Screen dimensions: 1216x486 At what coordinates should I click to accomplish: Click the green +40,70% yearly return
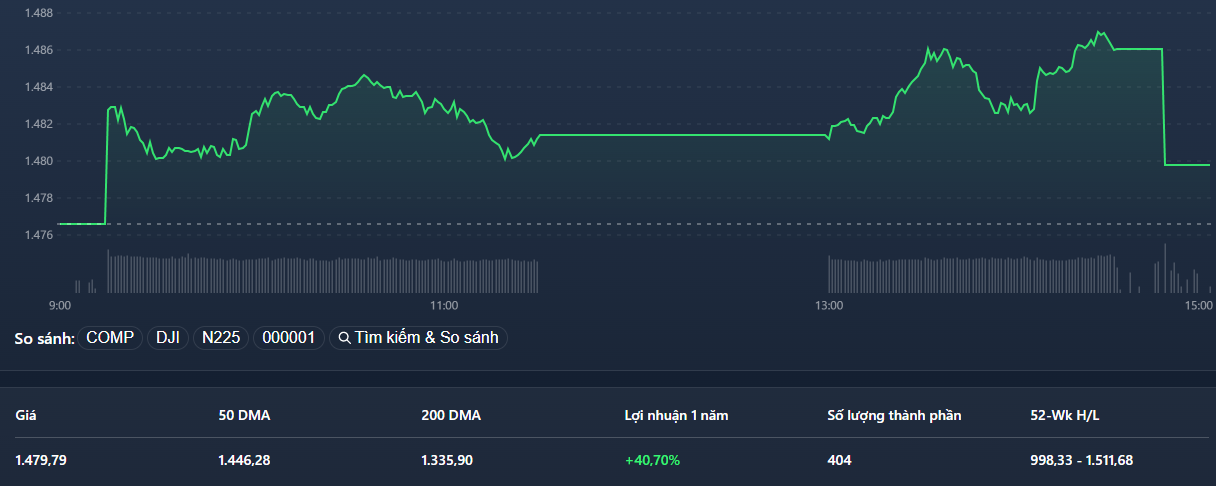pyautogui.click(x=652, y=460)
